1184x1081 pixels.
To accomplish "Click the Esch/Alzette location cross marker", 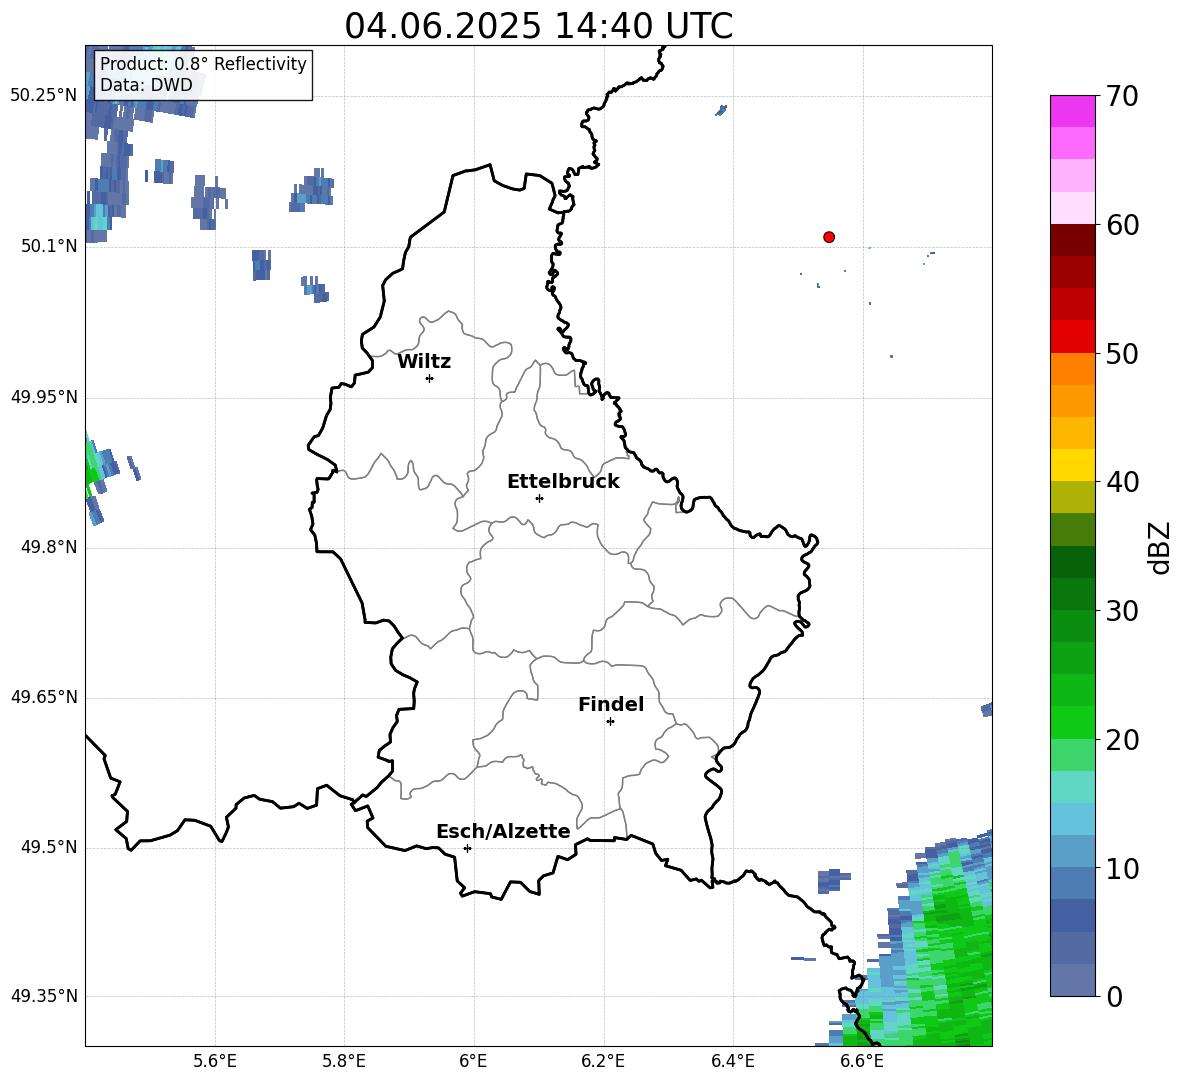I will (467, 848).
